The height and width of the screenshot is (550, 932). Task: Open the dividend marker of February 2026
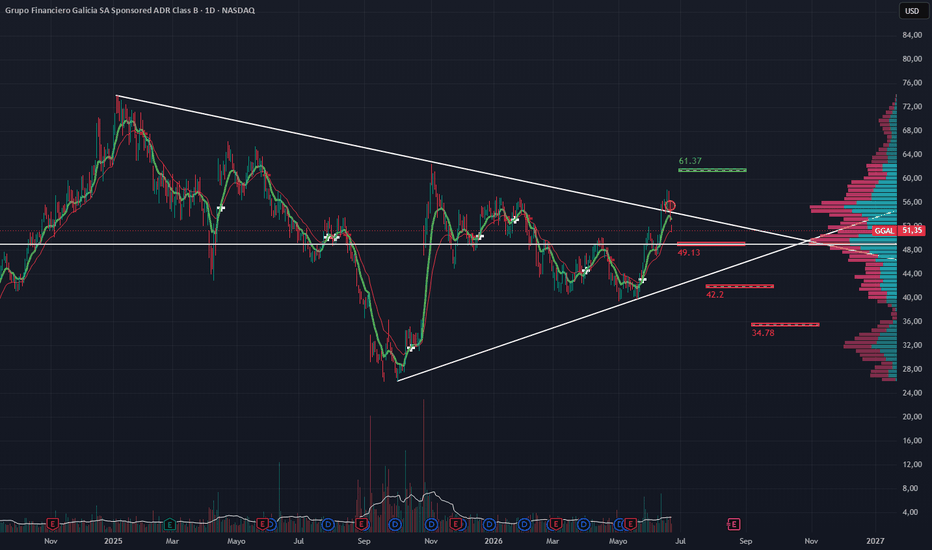point(524,524)
